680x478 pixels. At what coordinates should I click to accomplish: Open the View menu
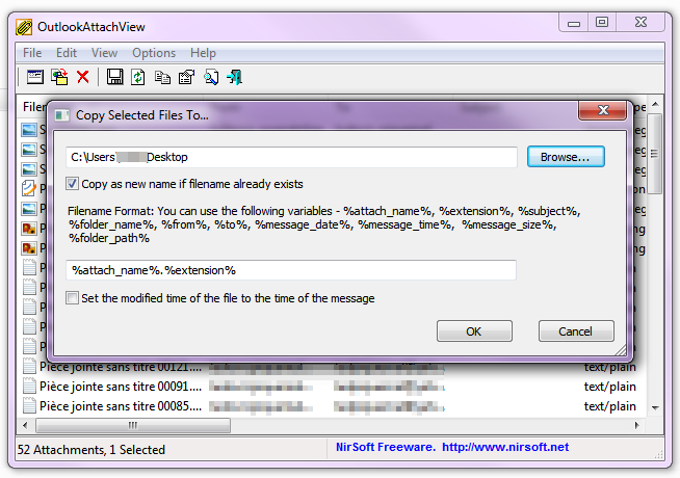coord(104,53)
